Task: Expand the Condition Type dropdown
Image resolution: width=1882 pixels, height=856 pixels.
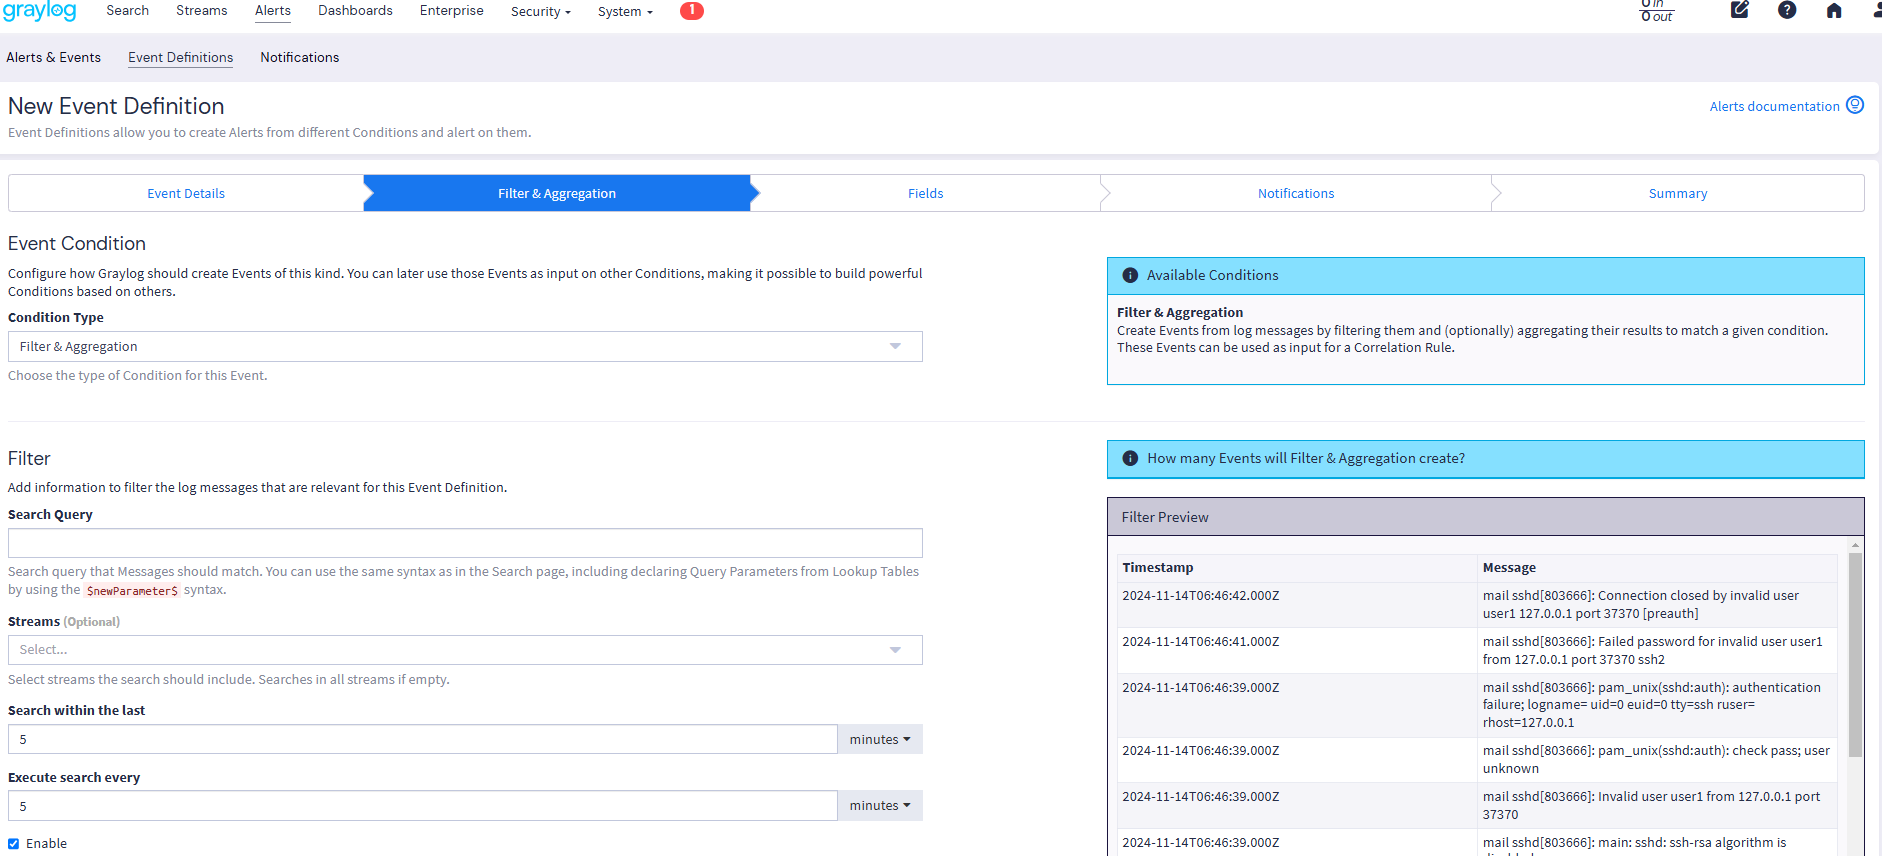Action: [465, 347]
